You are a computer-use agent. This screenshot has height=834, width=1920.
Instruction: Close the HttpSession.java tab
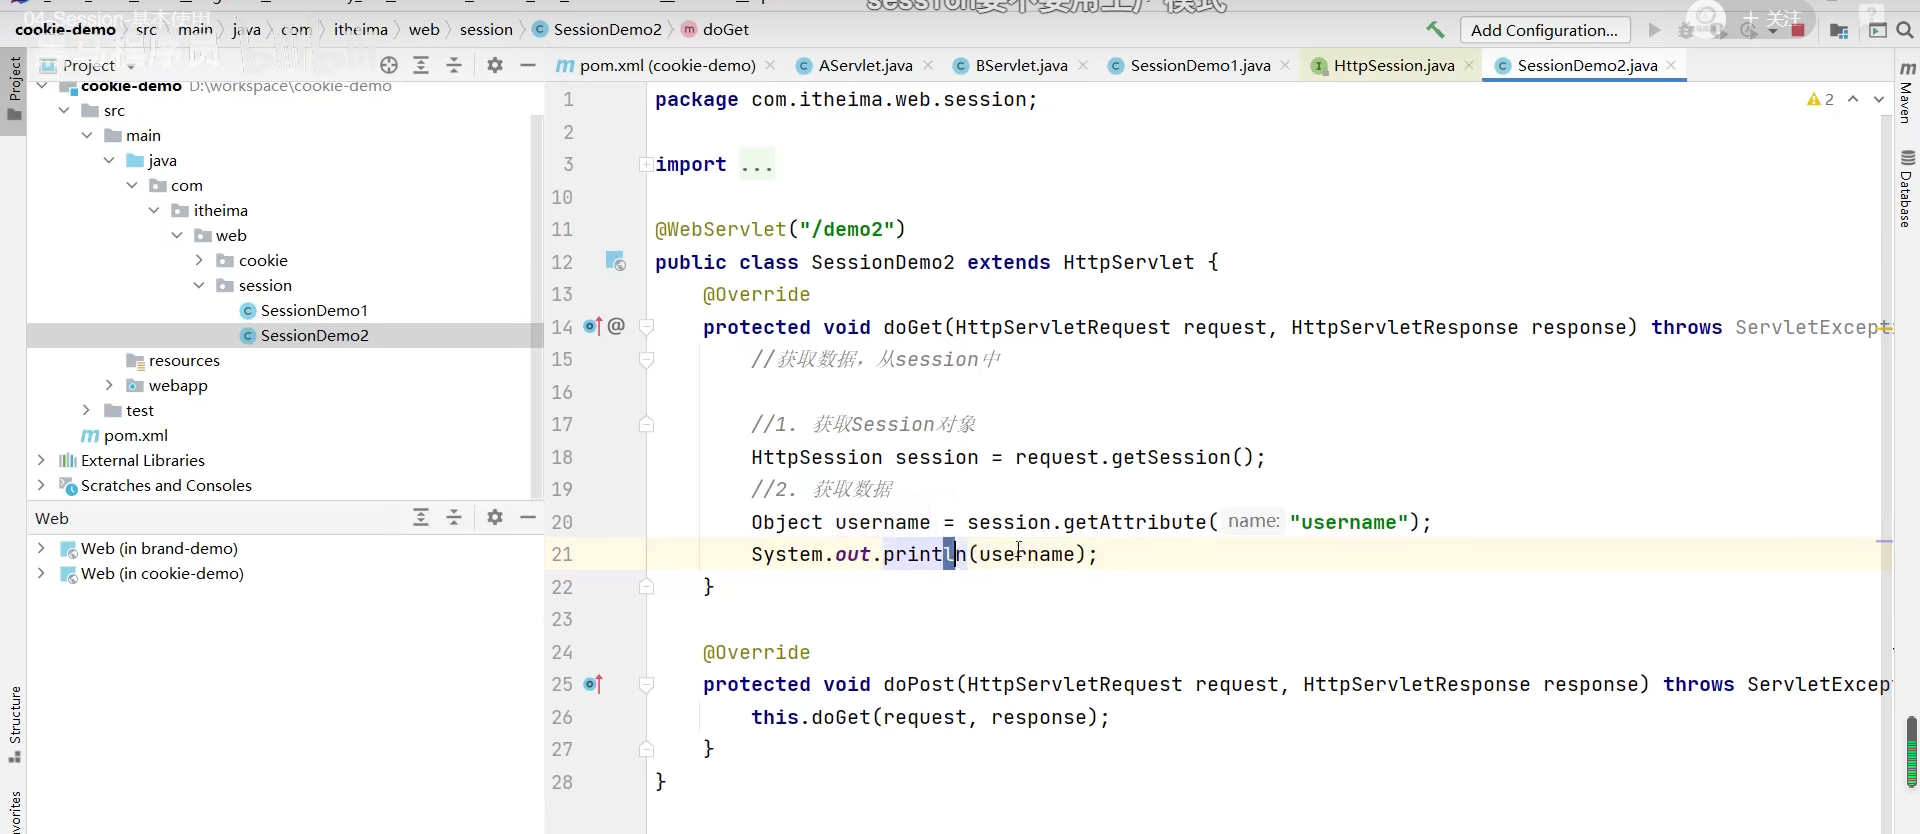(x=1469, y=65)
